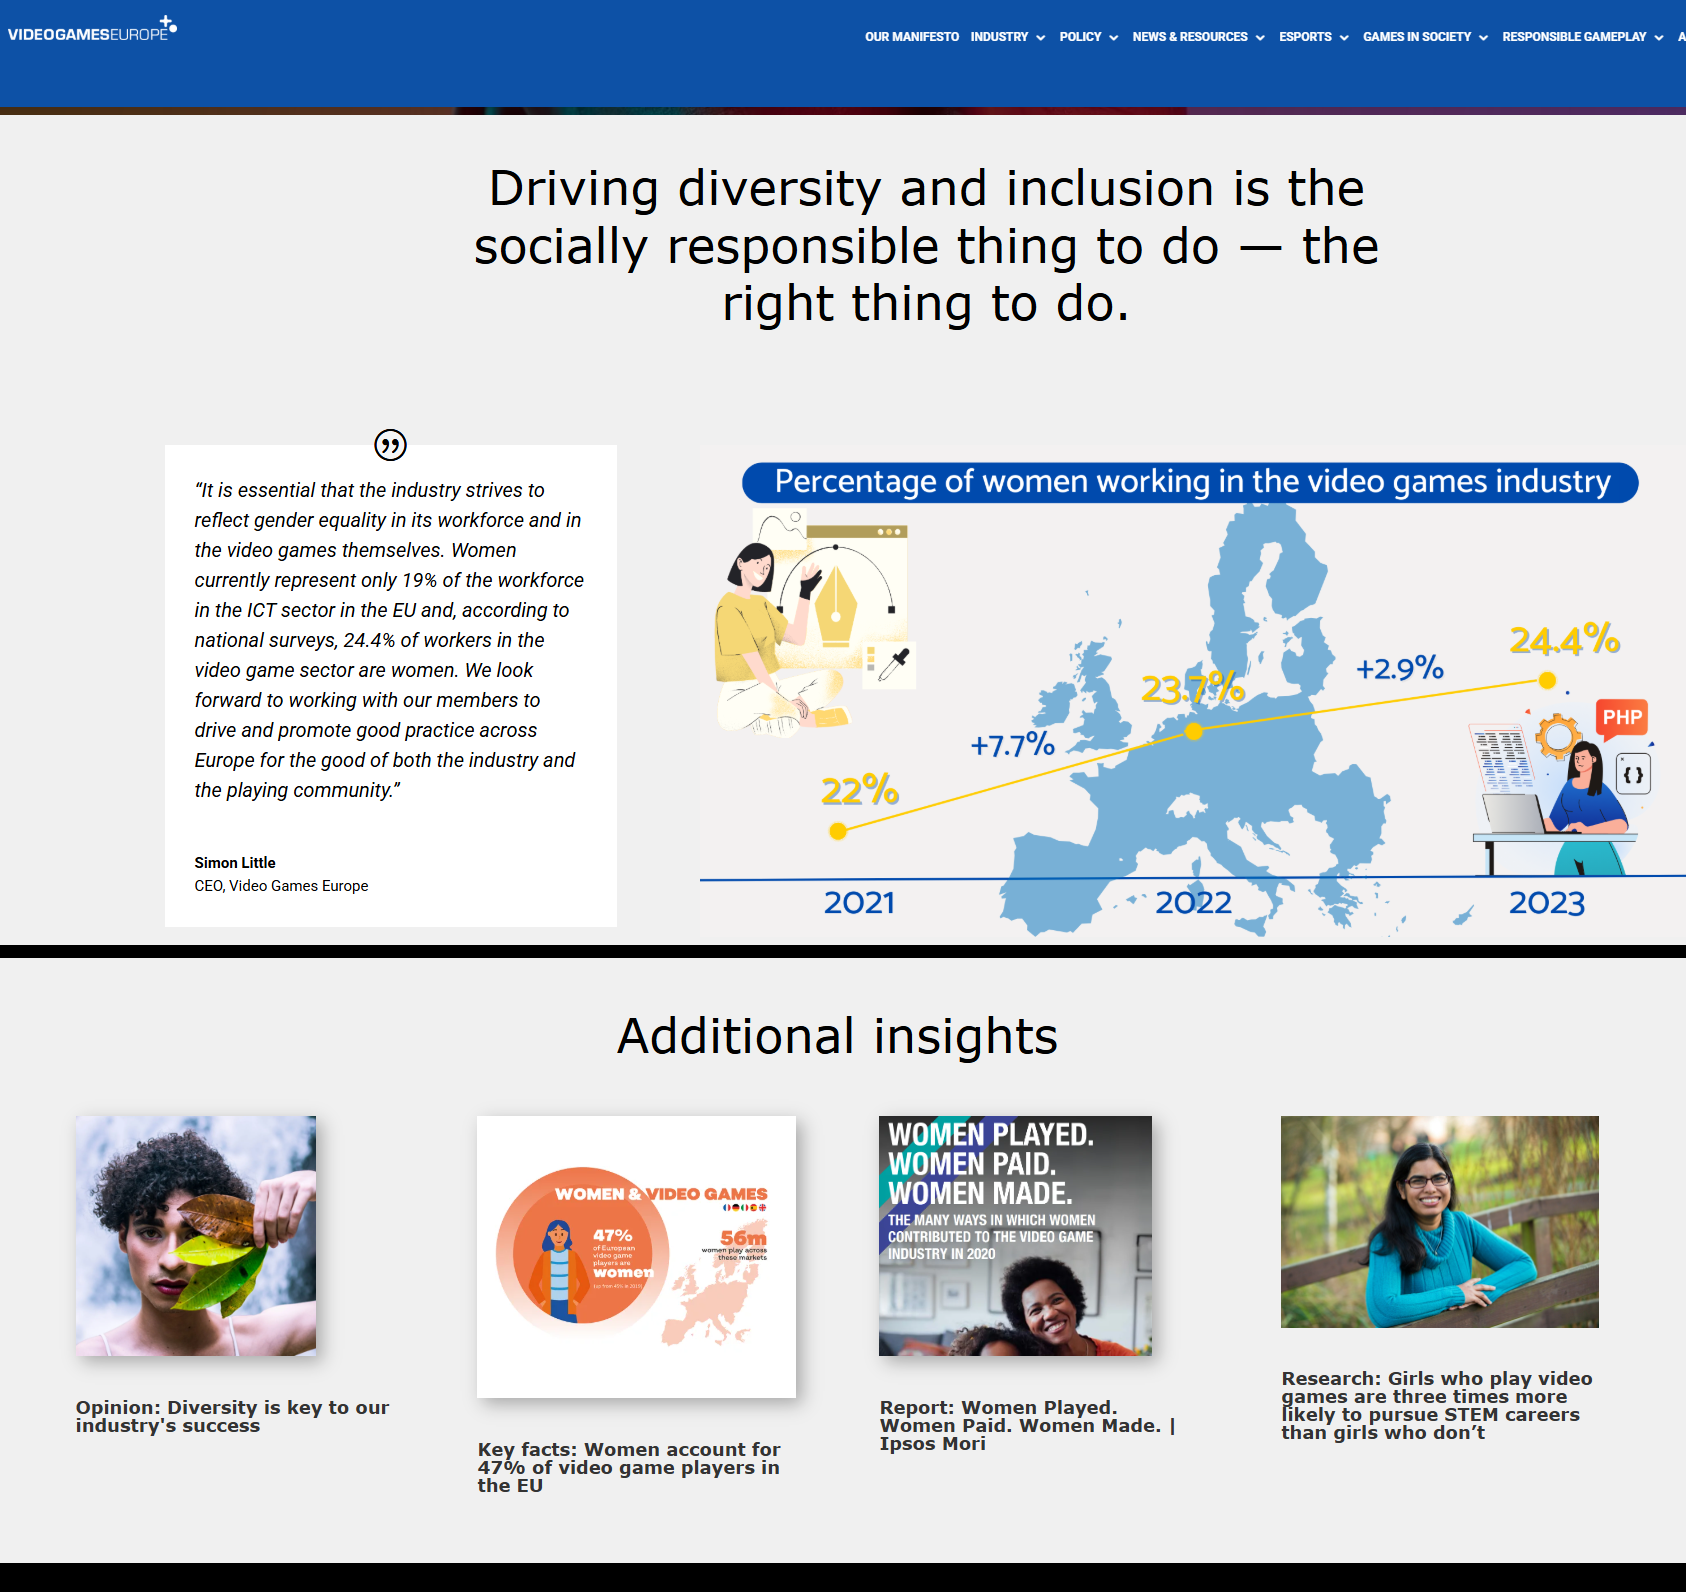Click the women in games infographic image

click(1192, 692)
